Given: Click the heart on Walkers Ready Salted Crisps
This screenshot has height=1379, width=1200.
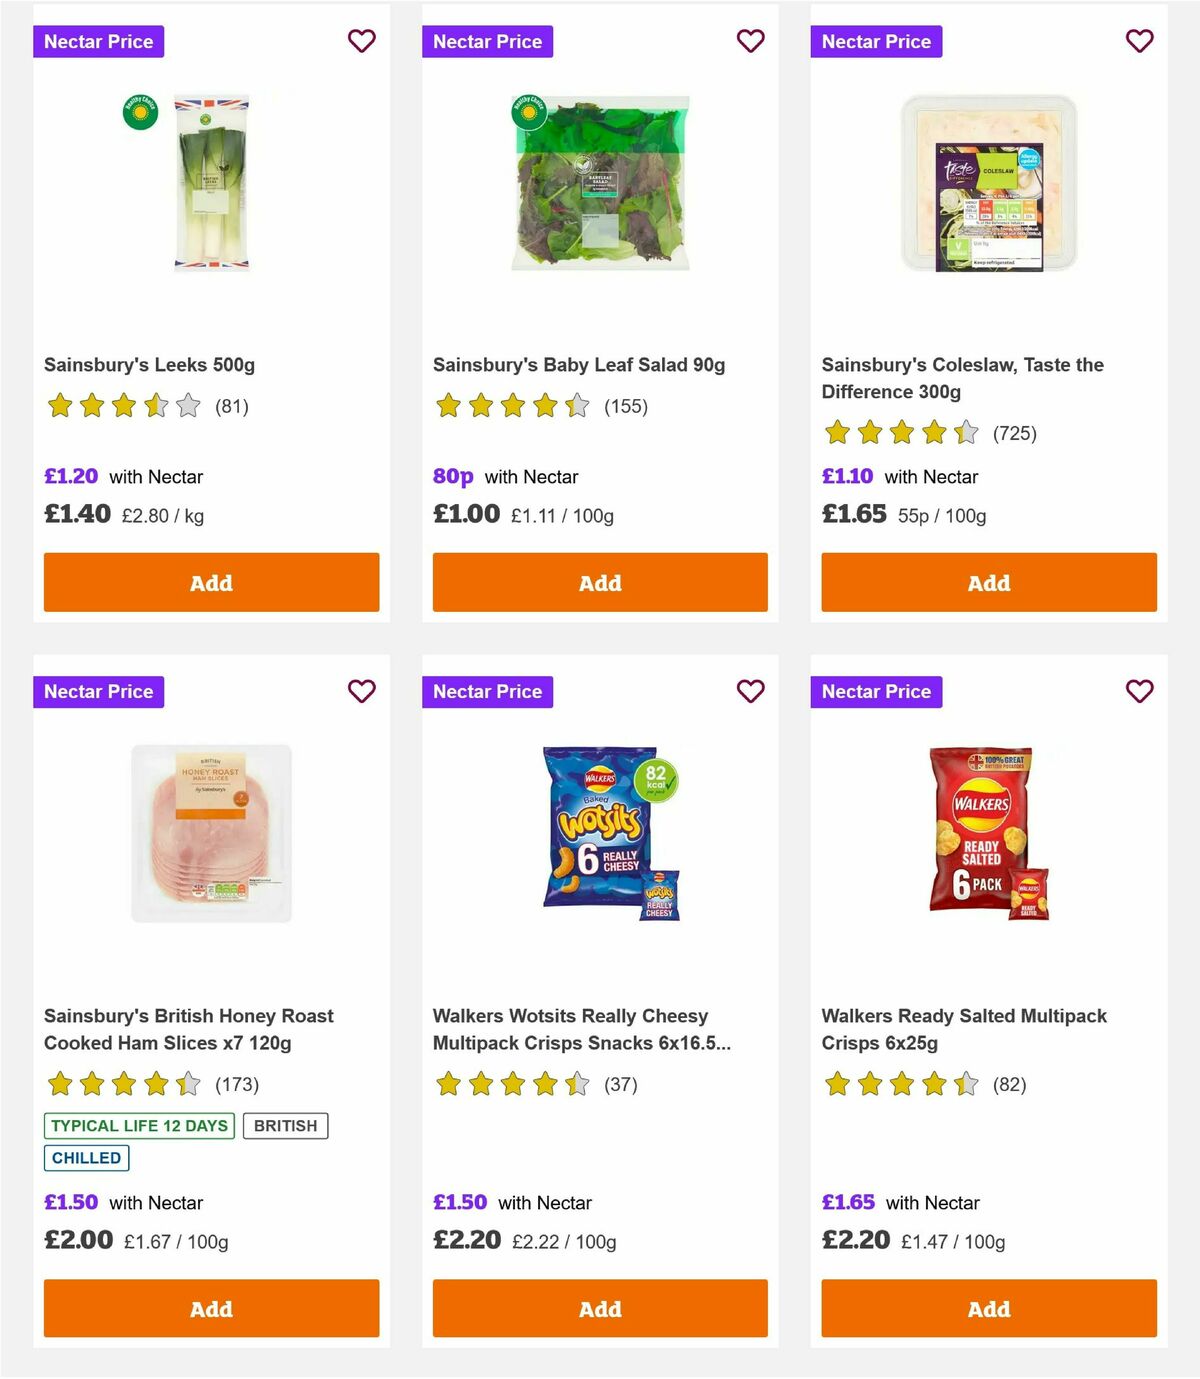Looking at the screenshot, I should coord(1139,691).
